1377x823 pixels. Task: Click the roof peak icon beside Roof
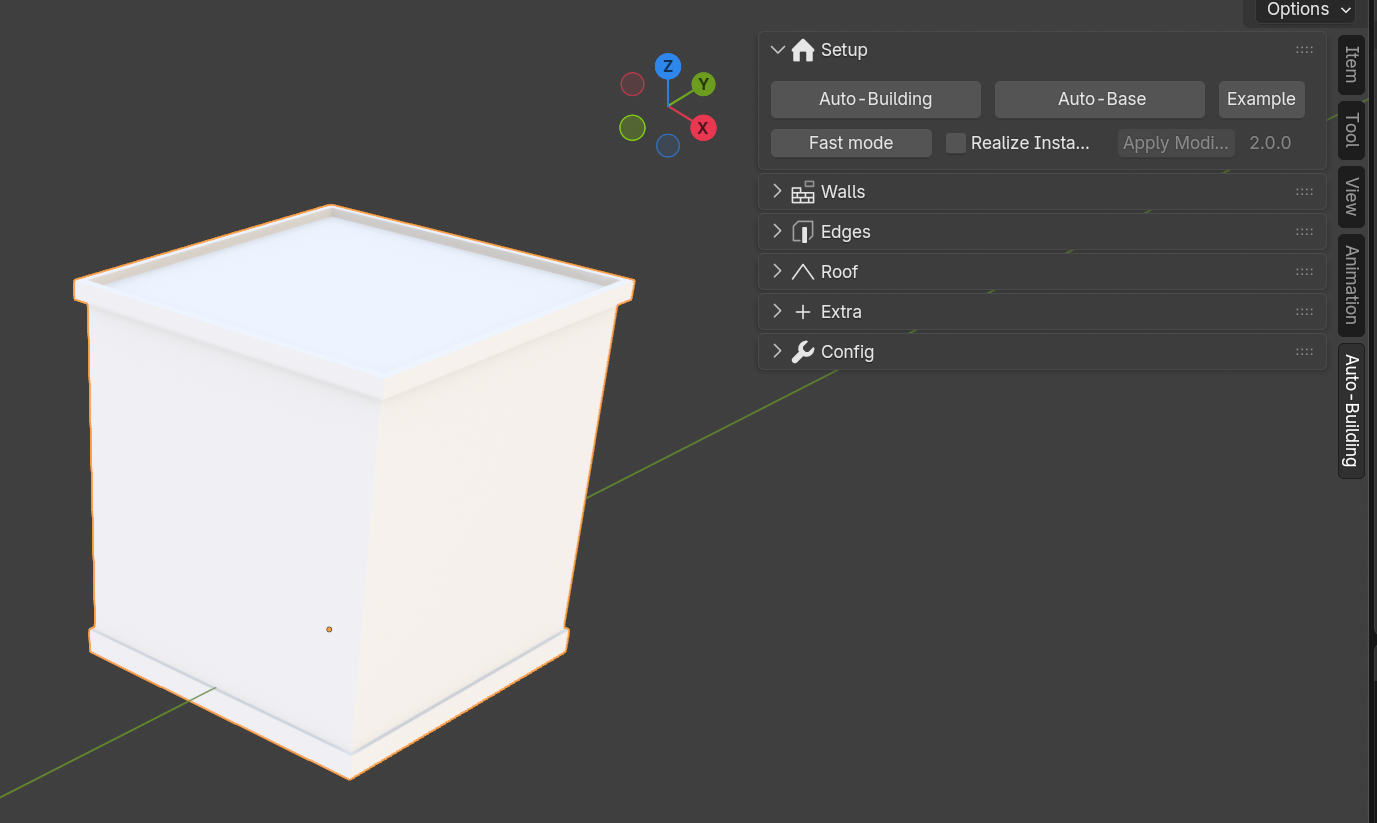tap(802, 272)
